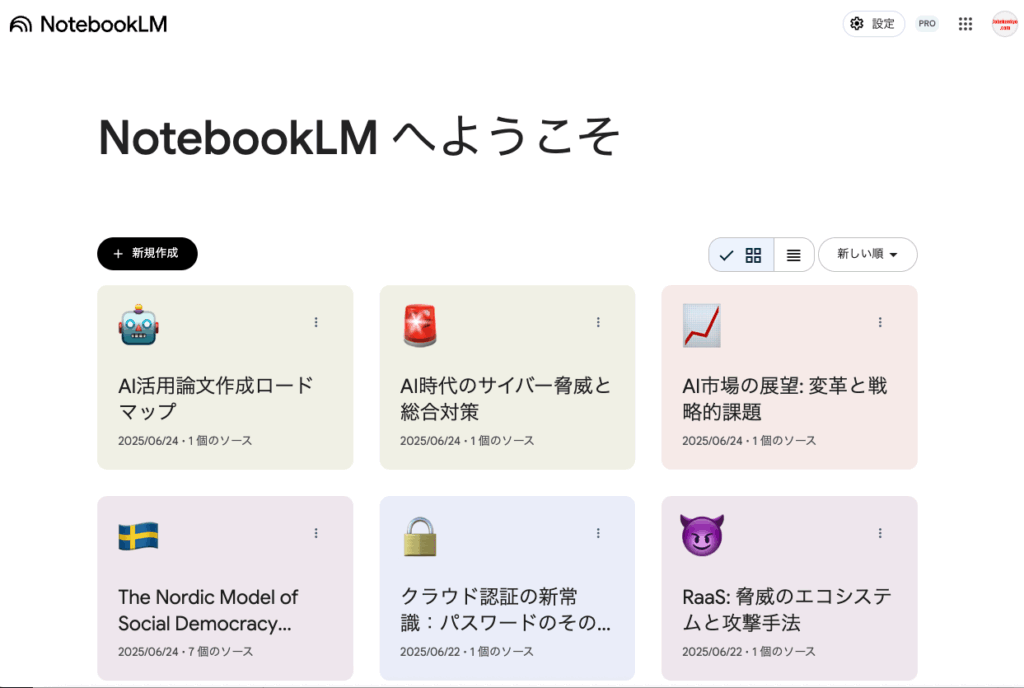
Task: Open the 新しい順 sort dropdown
Action: pyautogui.click(x=867, y=255)
